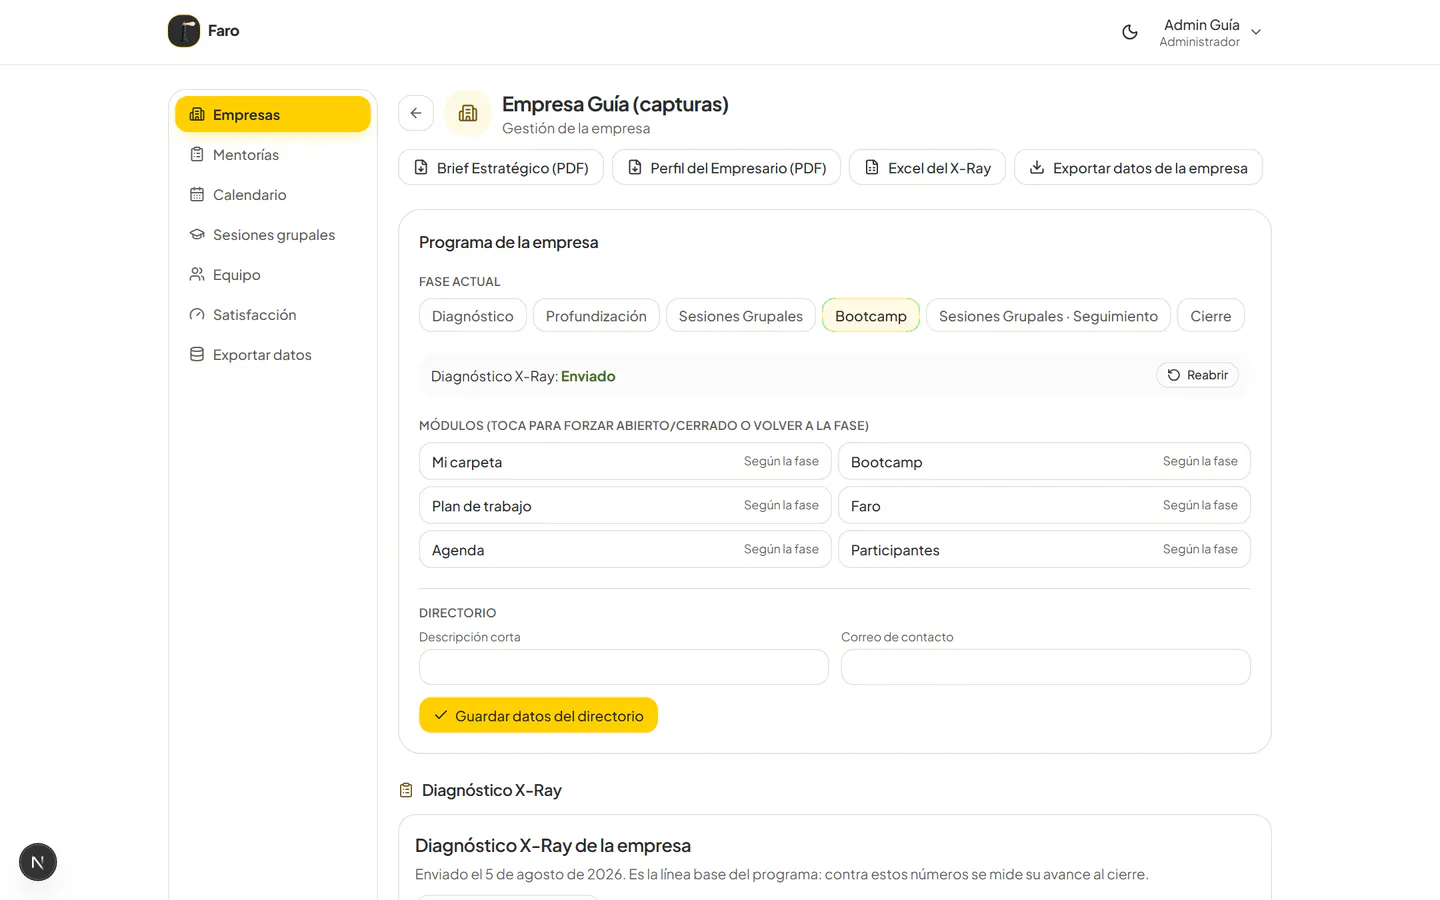This screenshot has width=1440, height=900.
Task: Click the Enviado status text
Action: tap(588, 377)
